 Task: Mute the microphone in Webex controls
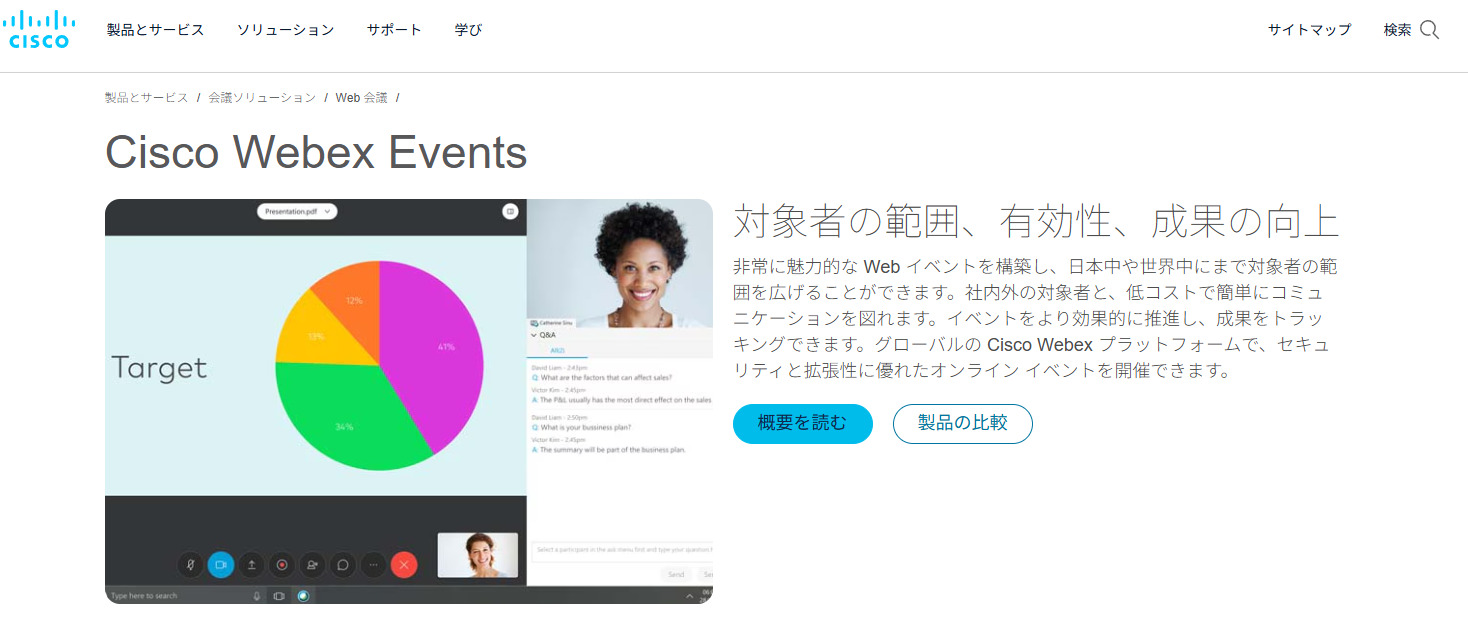[190, 564]
